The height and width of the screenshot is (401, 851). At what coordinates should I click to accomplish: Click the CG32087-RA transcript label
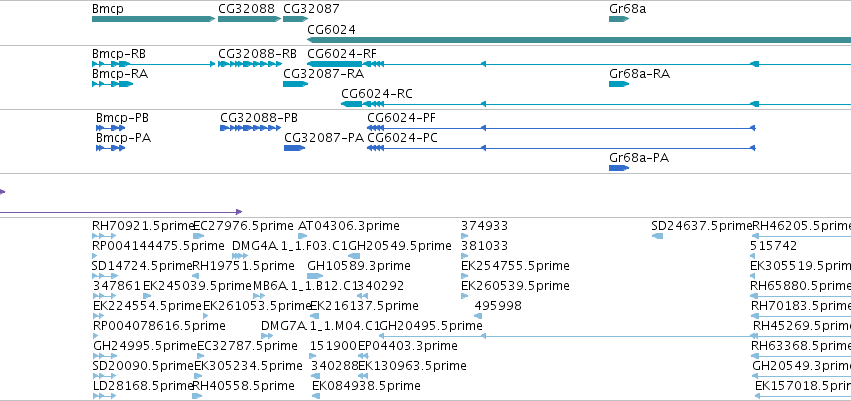[x=323, y=73]
